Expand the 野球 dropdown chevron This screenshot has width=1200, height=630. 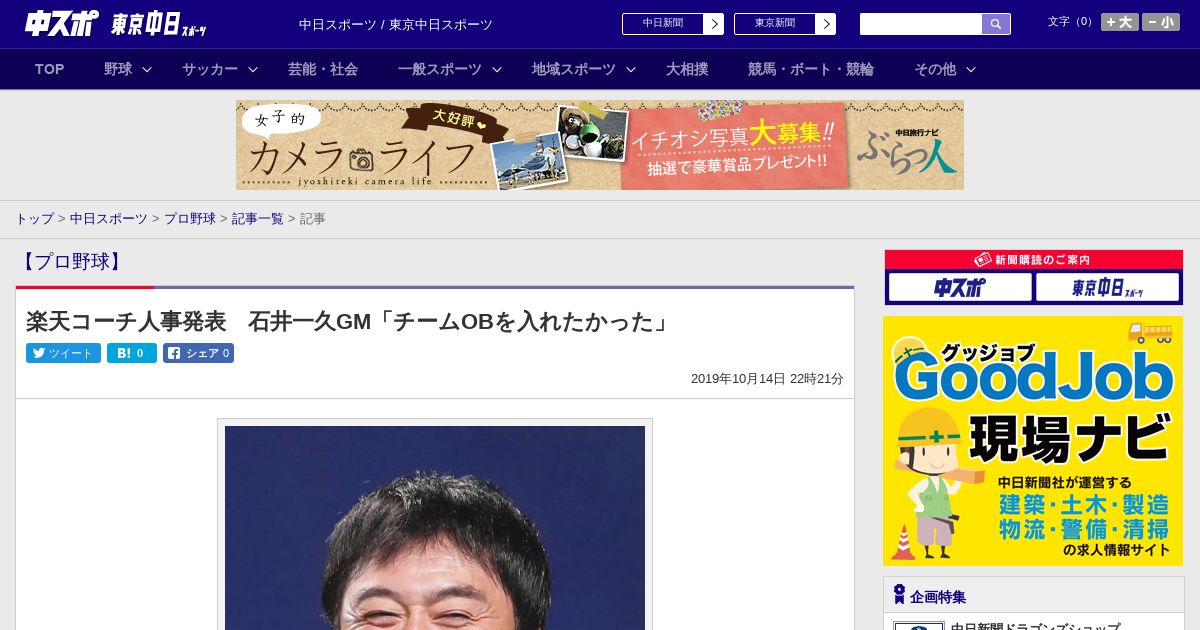[147, 70]
